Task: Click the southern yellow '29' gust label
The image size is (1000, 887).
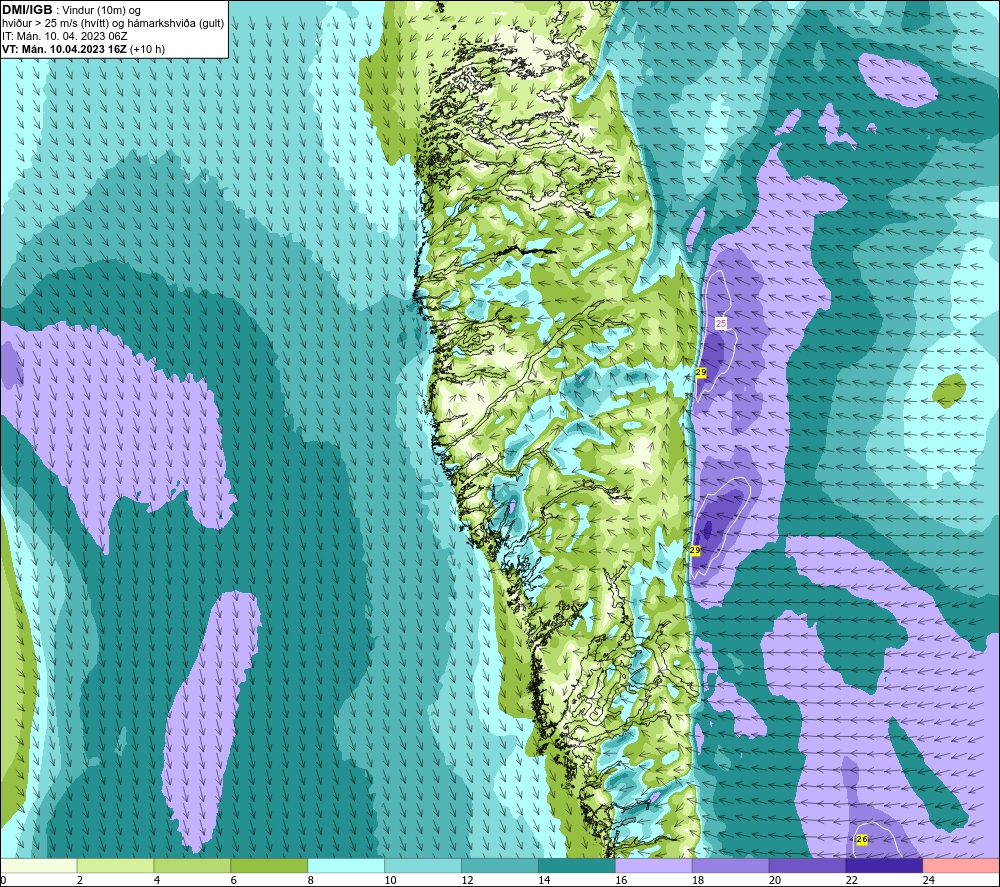Action: click(x=695, y=550)
